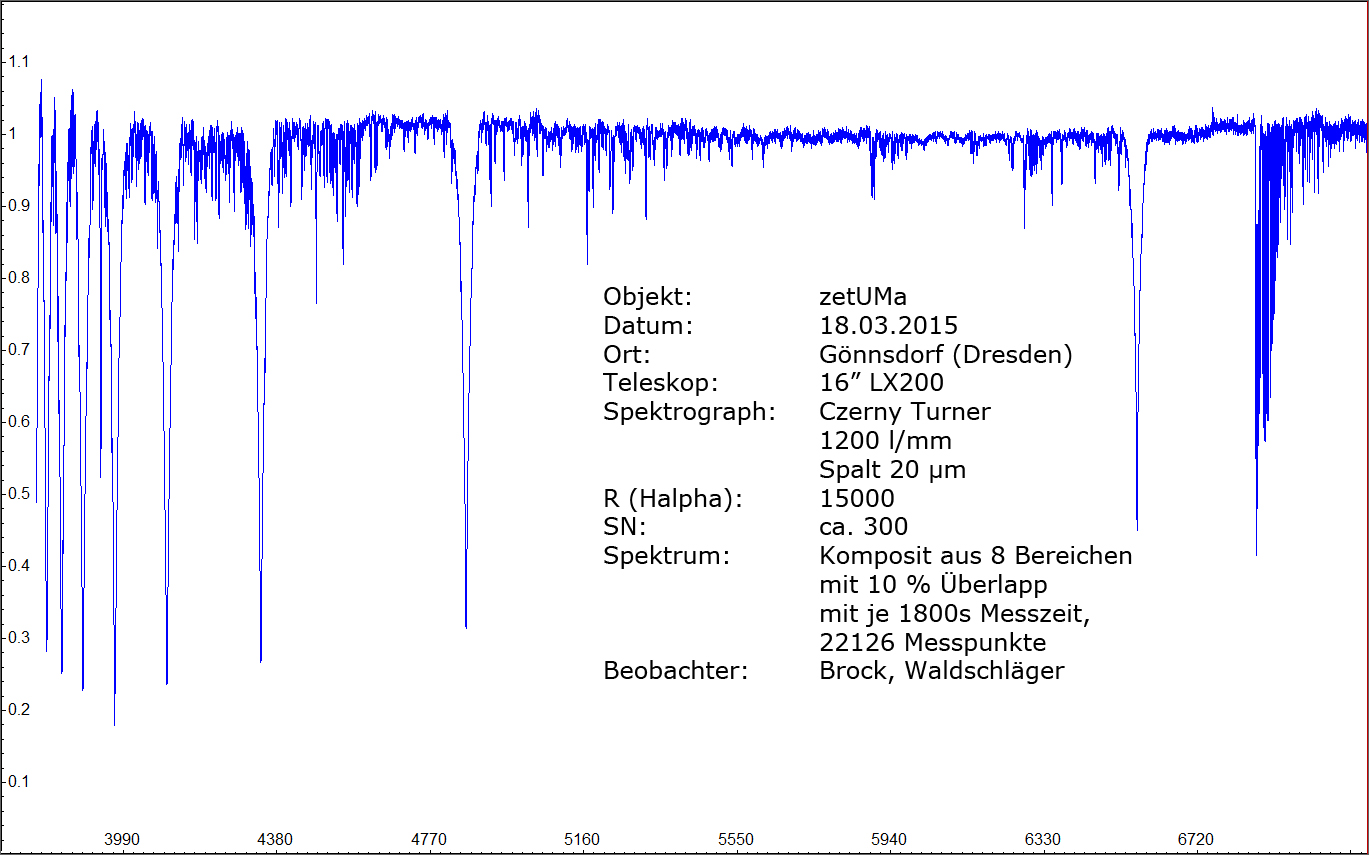1369x855 pixels.
Task: Click the object name zetUMa
Action: click(863, 297)
